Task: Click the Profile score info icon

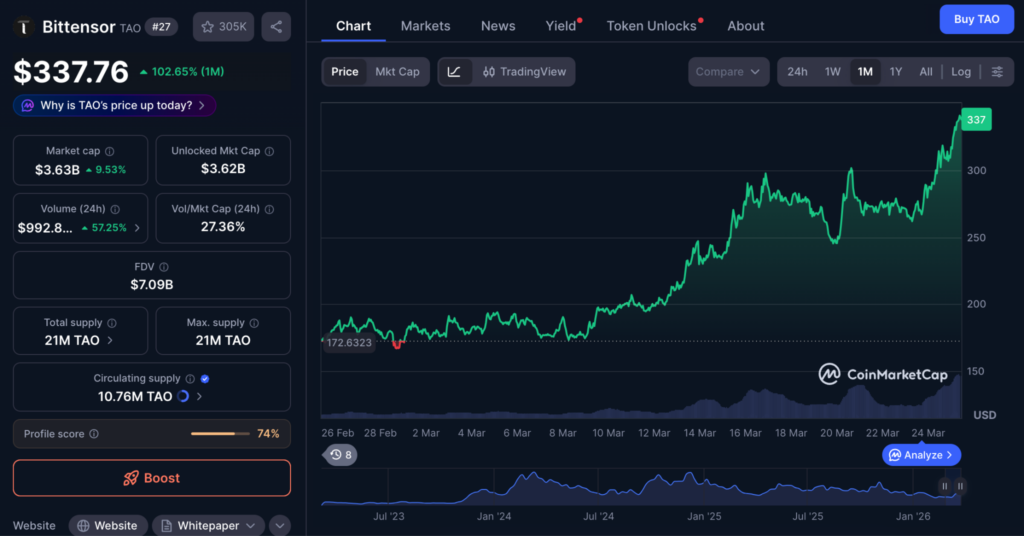Action: click(94, 434)
